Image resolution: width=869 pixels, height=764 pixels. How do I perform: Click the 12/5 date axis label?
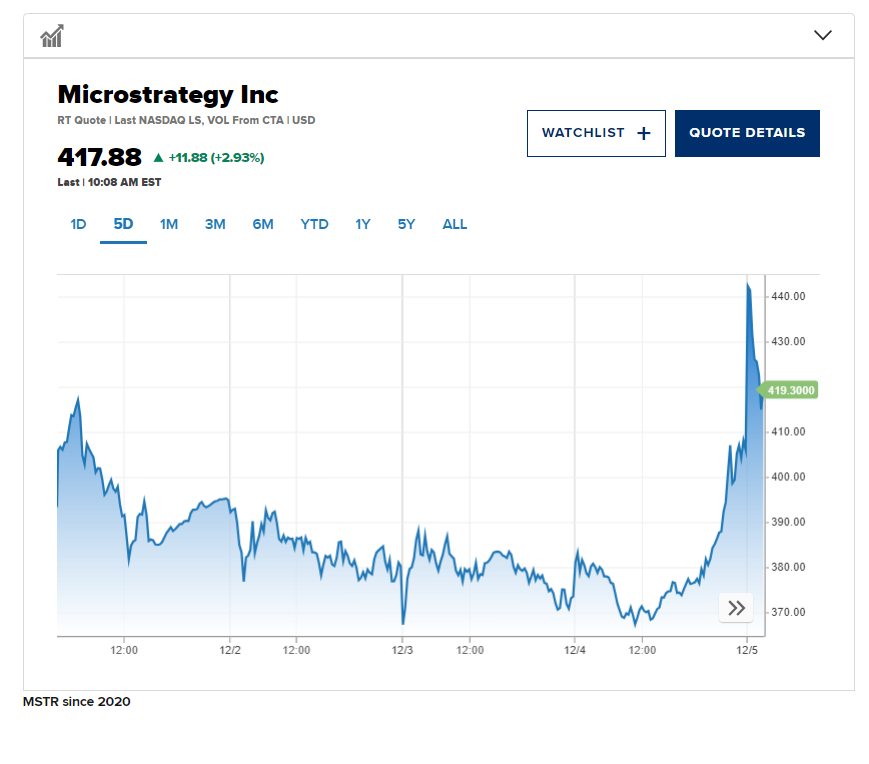pyautogui.click(x=747, y=650)
